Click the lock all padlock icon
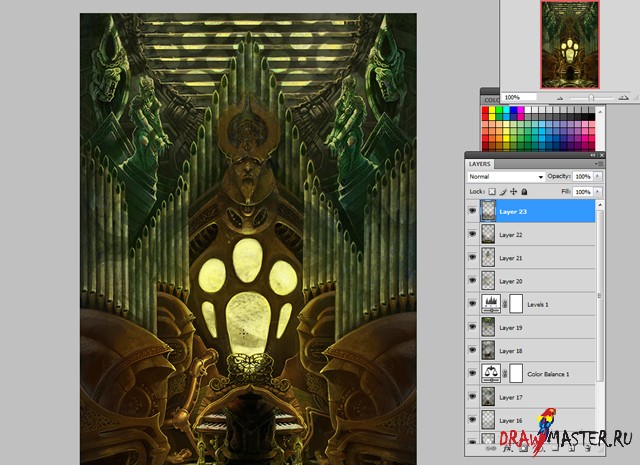 [524, 191]
